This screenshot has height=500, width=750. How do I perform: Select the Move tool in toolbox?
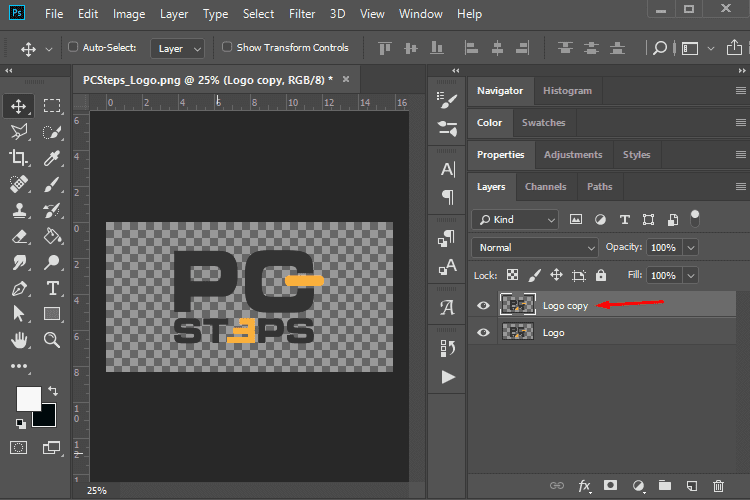pos(18,106)
